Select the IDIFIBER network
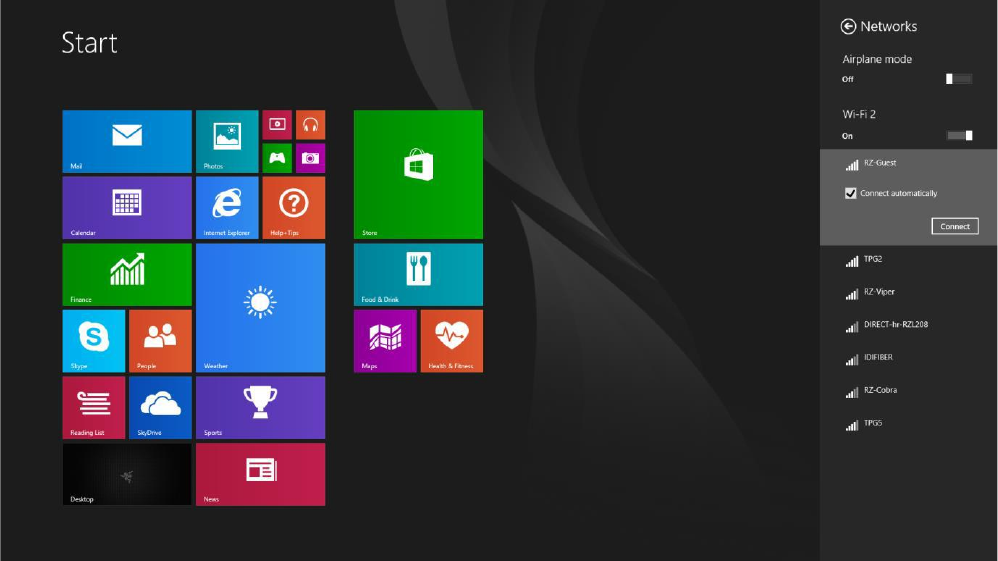This screenshot has height=561, width=998. coord(908,359)
